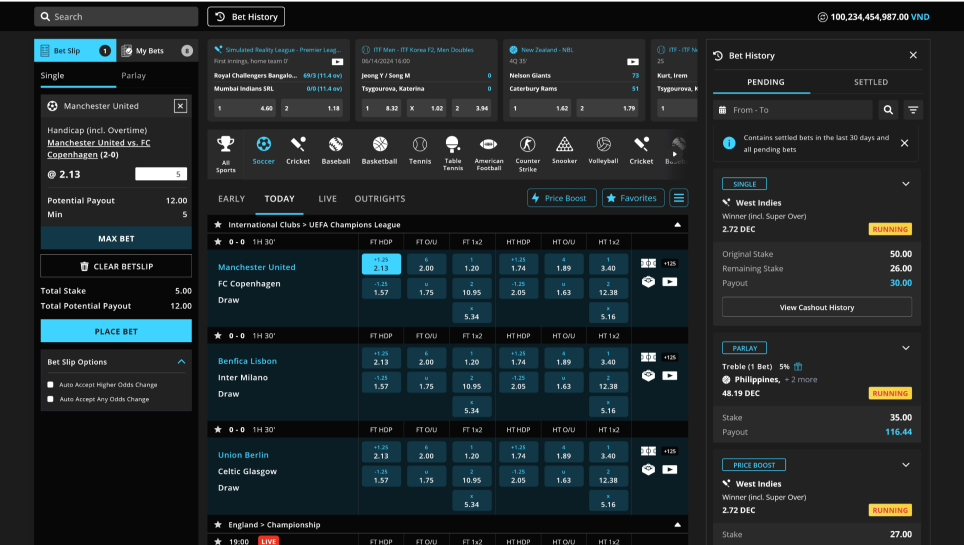Switch to SETTLED bets tab
This screenshot has width=964, height=545.
pyautogui.click(x=871, y=82)
